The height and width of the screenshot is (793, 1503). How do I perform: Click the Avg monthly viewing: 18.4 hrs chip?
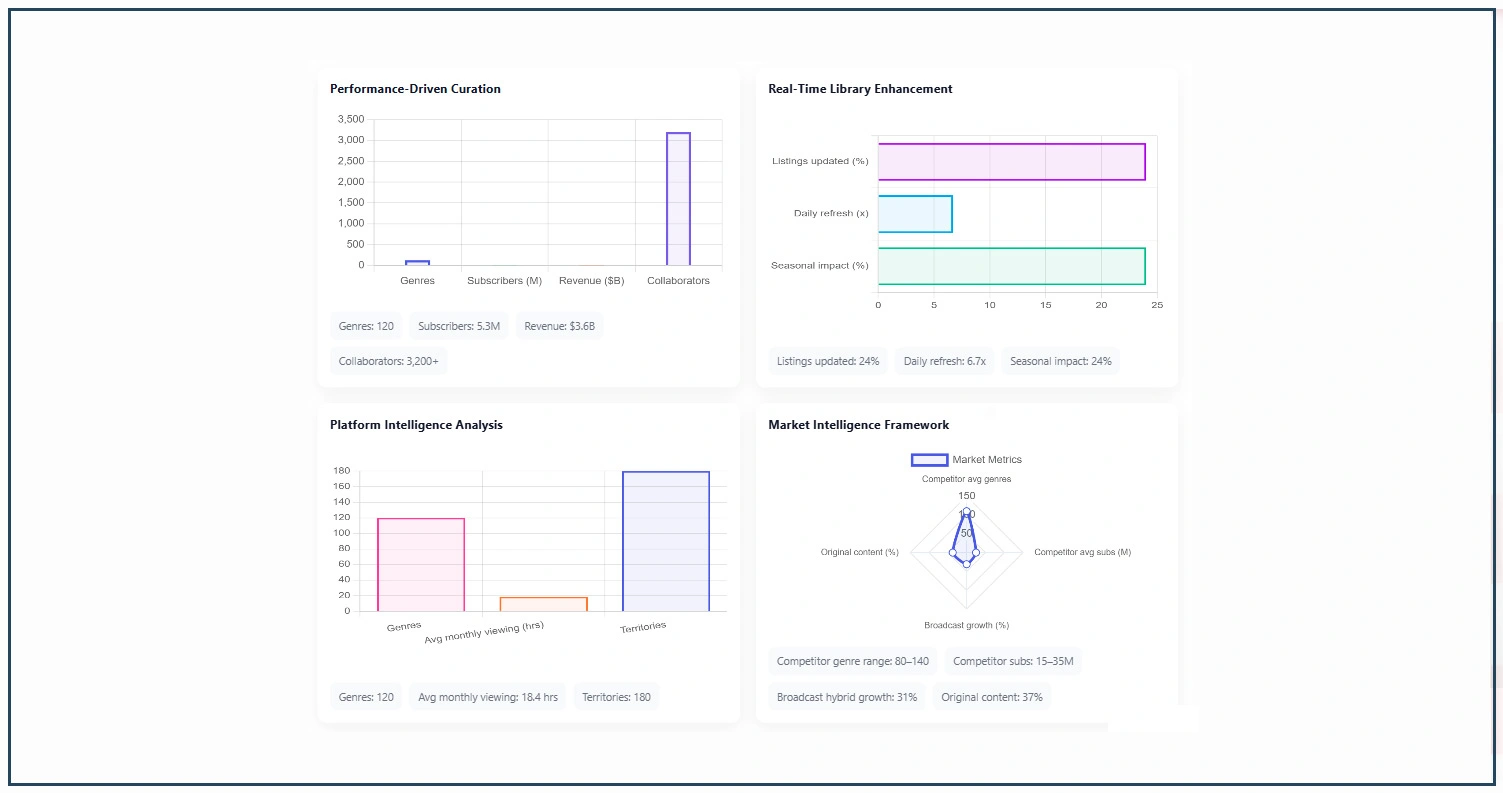coord(487,697)
